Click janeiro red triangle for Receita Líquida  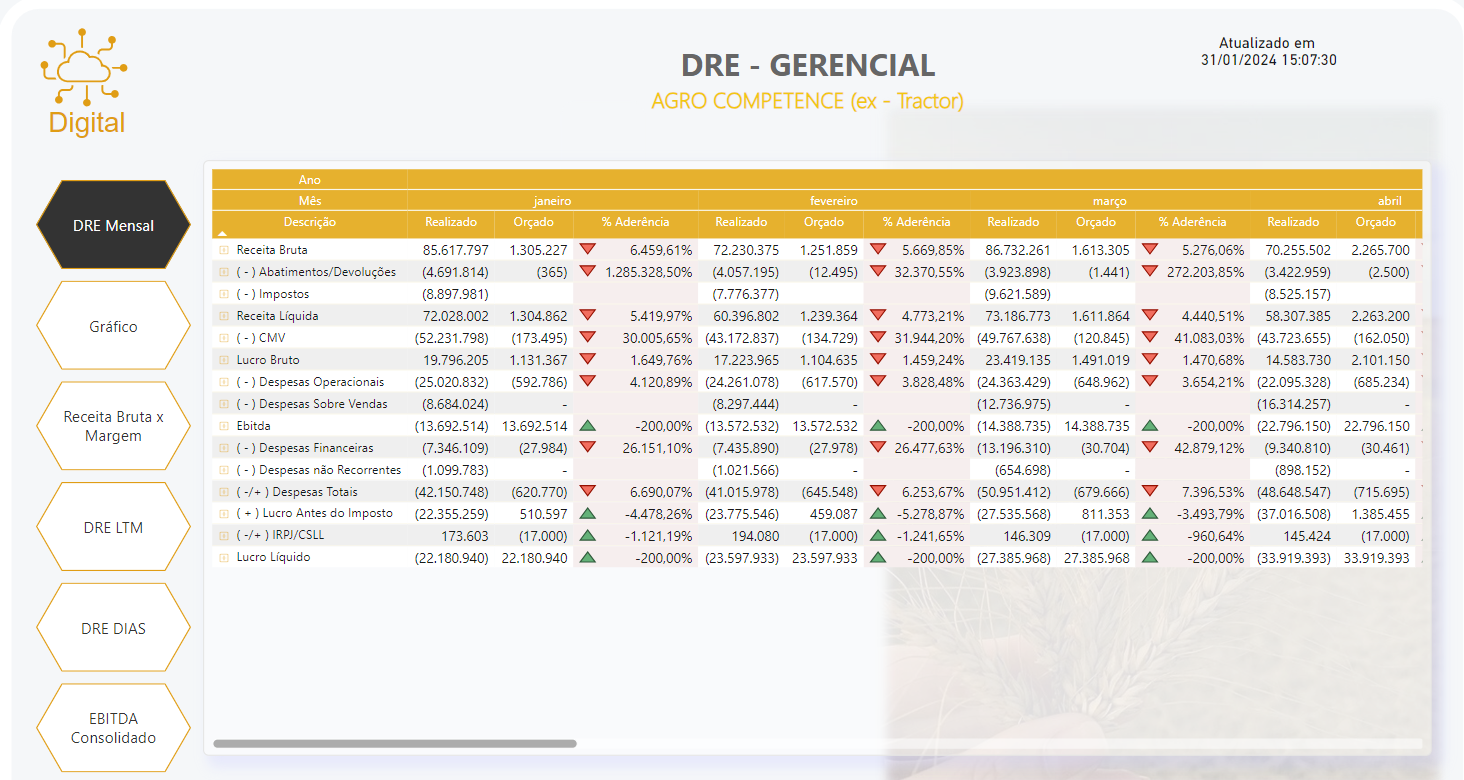(x=588, y=315)
